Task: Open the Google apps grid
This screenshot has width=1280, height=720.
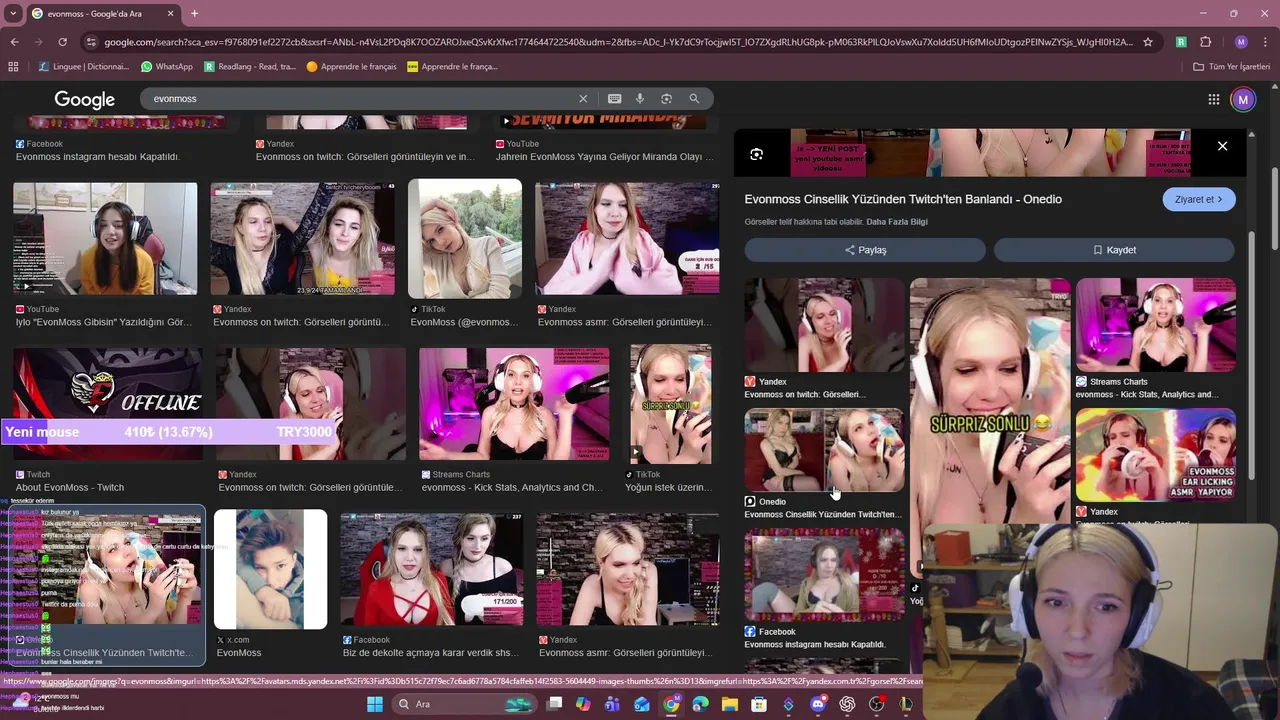Action: coord(1213,99)
